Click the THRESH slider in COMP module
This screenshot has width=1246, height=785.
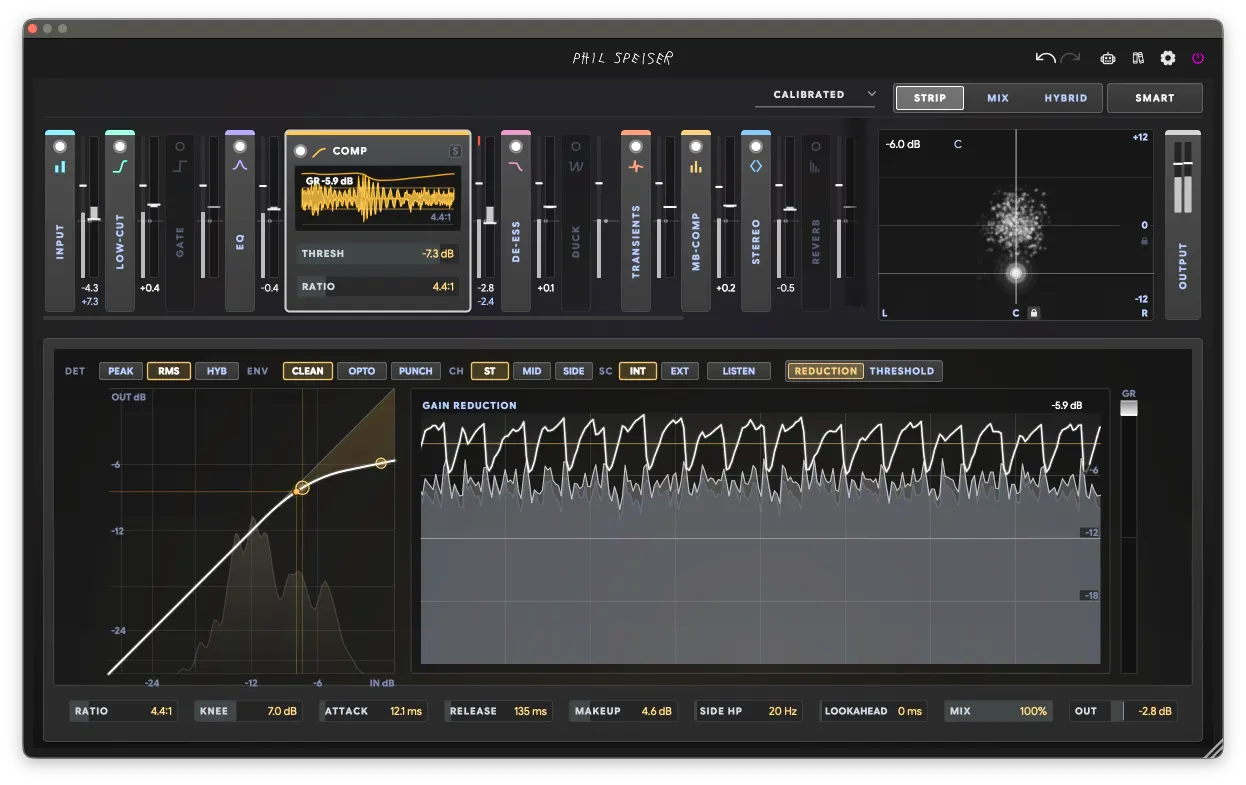point(378,254)
